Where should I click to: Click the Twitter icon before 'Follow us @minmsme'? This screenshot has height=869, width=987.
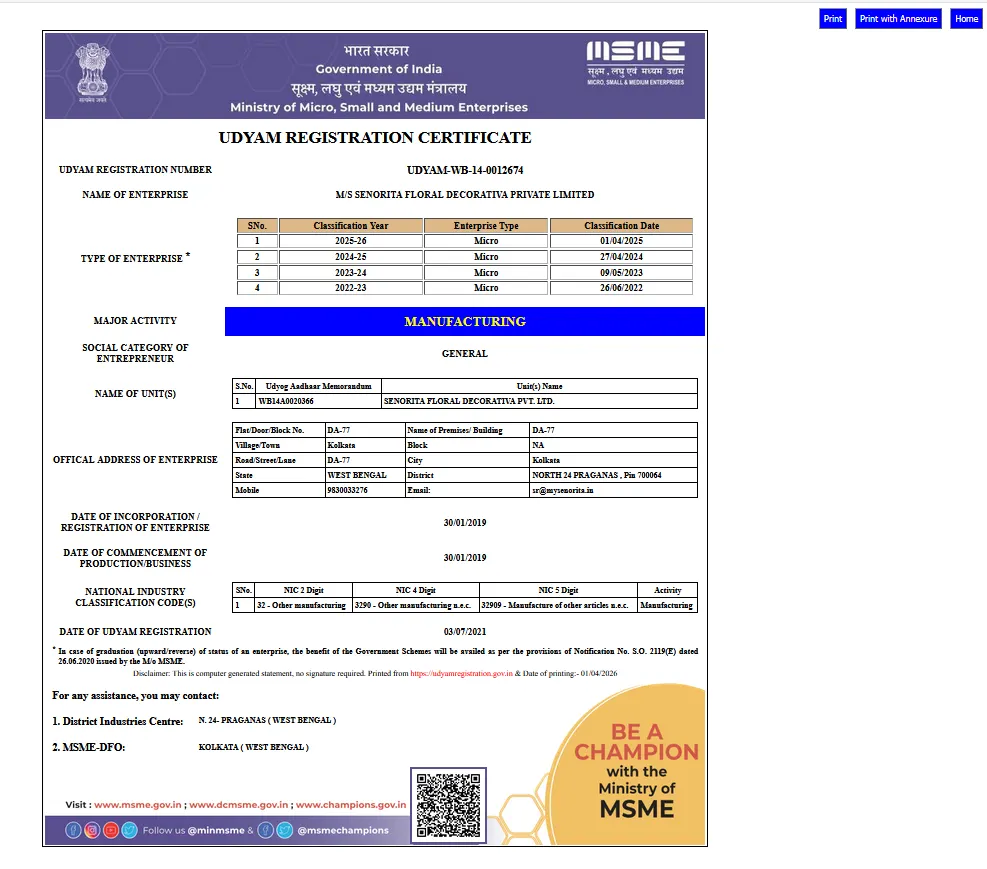click(130, 831)
